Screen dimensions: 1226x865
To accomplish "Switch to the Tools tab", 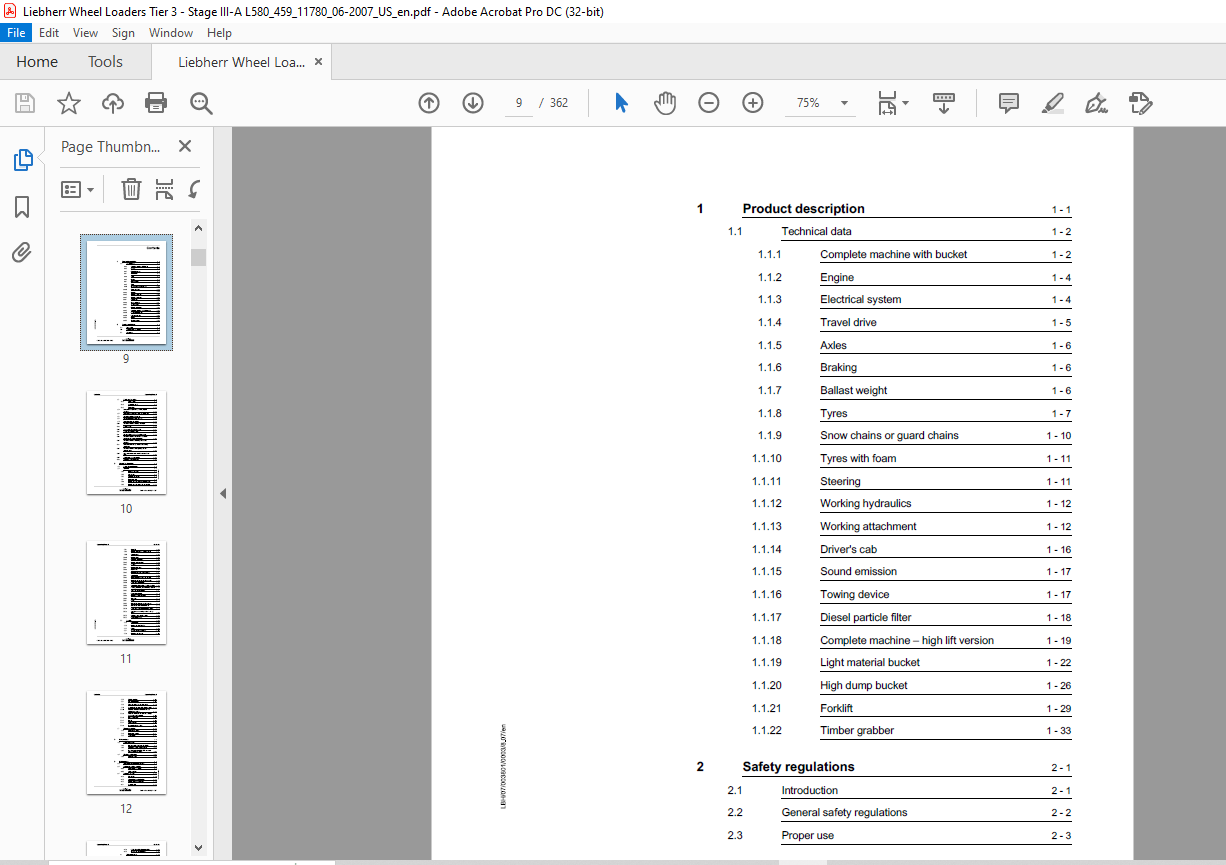I will 105,62.
